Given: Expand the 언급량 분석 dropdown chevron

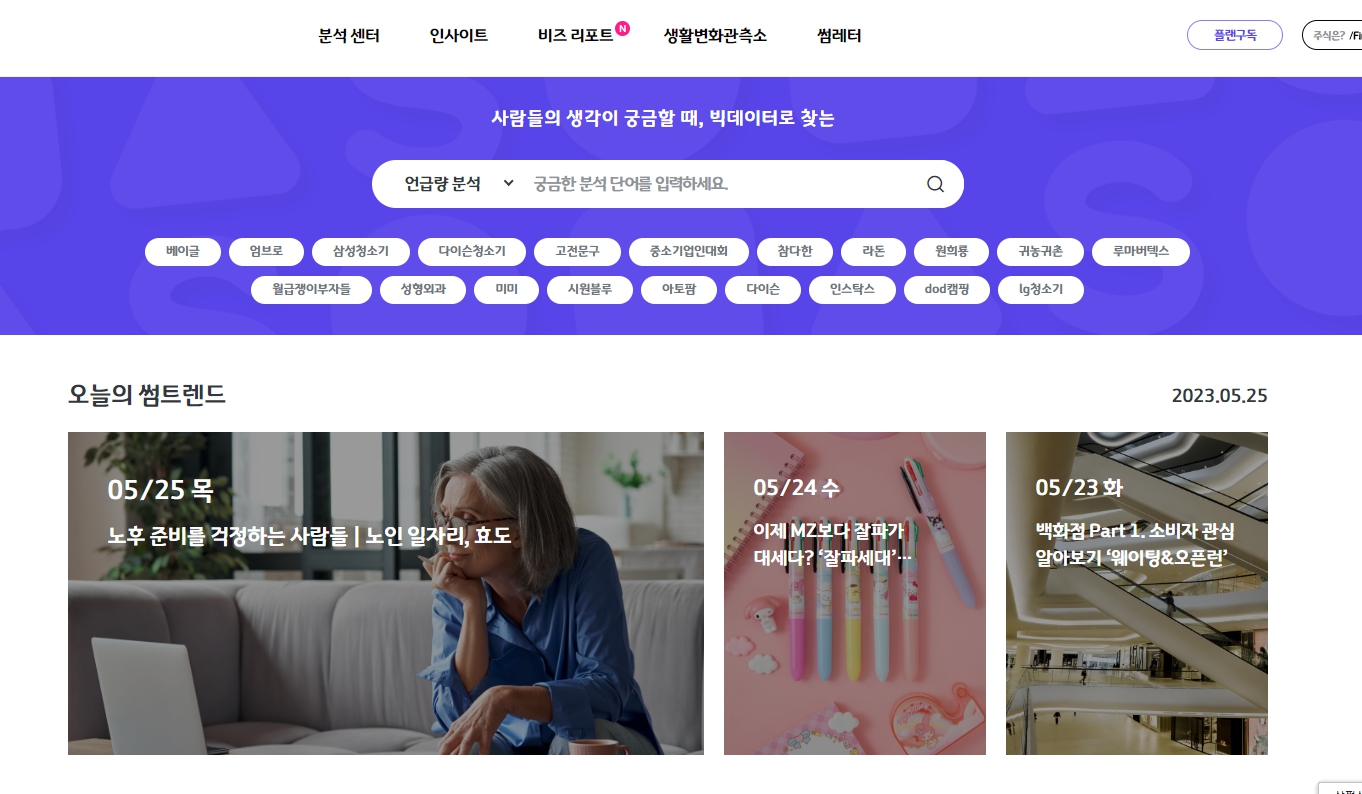Looking at the screenshot, I should (508, 184).
